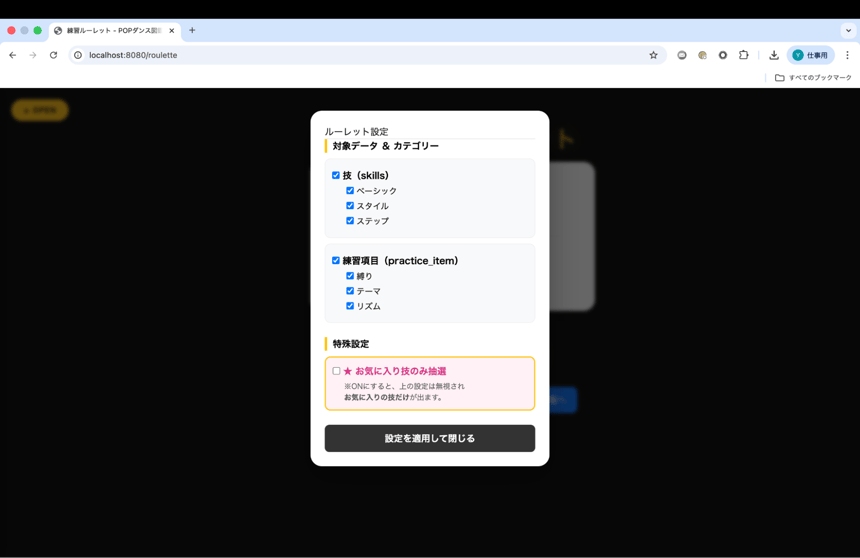Expand the tab search dropdown arrow
Screen dimensions: 860x558
[848, 31]
